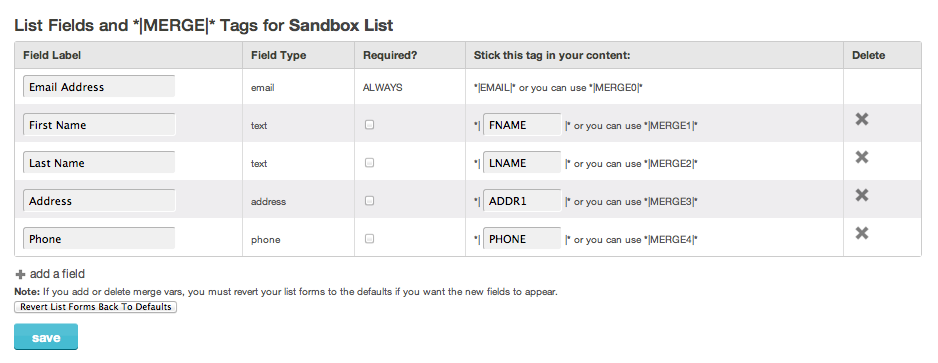The width and height of the screenshot is (938, 363).
Task: Remove the Phone field with X icon
Action: coord(861,233)
